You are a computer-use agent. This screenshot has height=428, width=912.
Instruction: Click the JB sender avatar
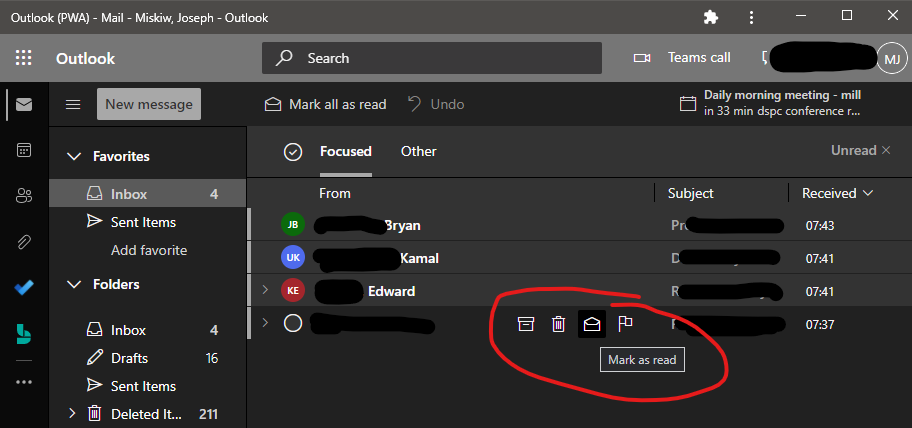coord(293,225)
